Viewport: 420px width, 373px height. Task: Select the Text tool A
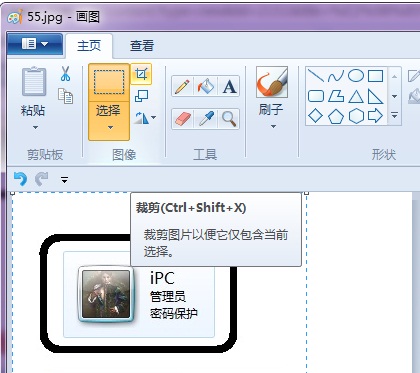[229, 86]
